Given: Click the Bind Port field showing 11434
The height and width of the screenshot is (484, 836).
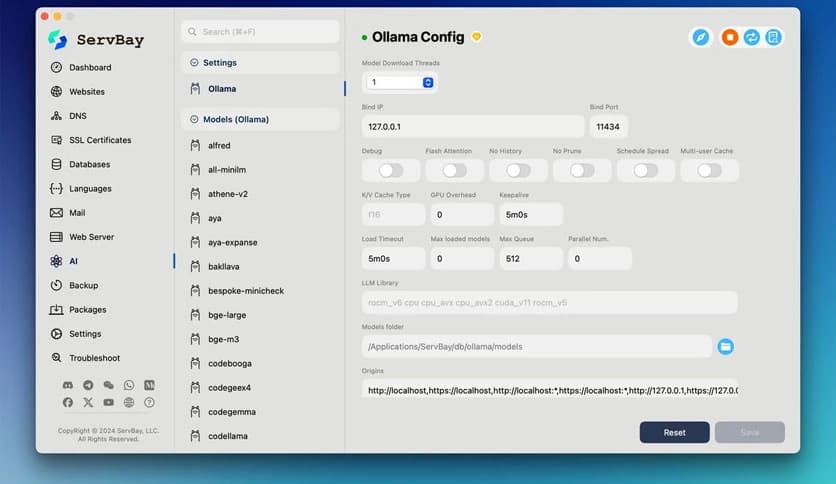Looking at the screenshot, I should point(608,127).
